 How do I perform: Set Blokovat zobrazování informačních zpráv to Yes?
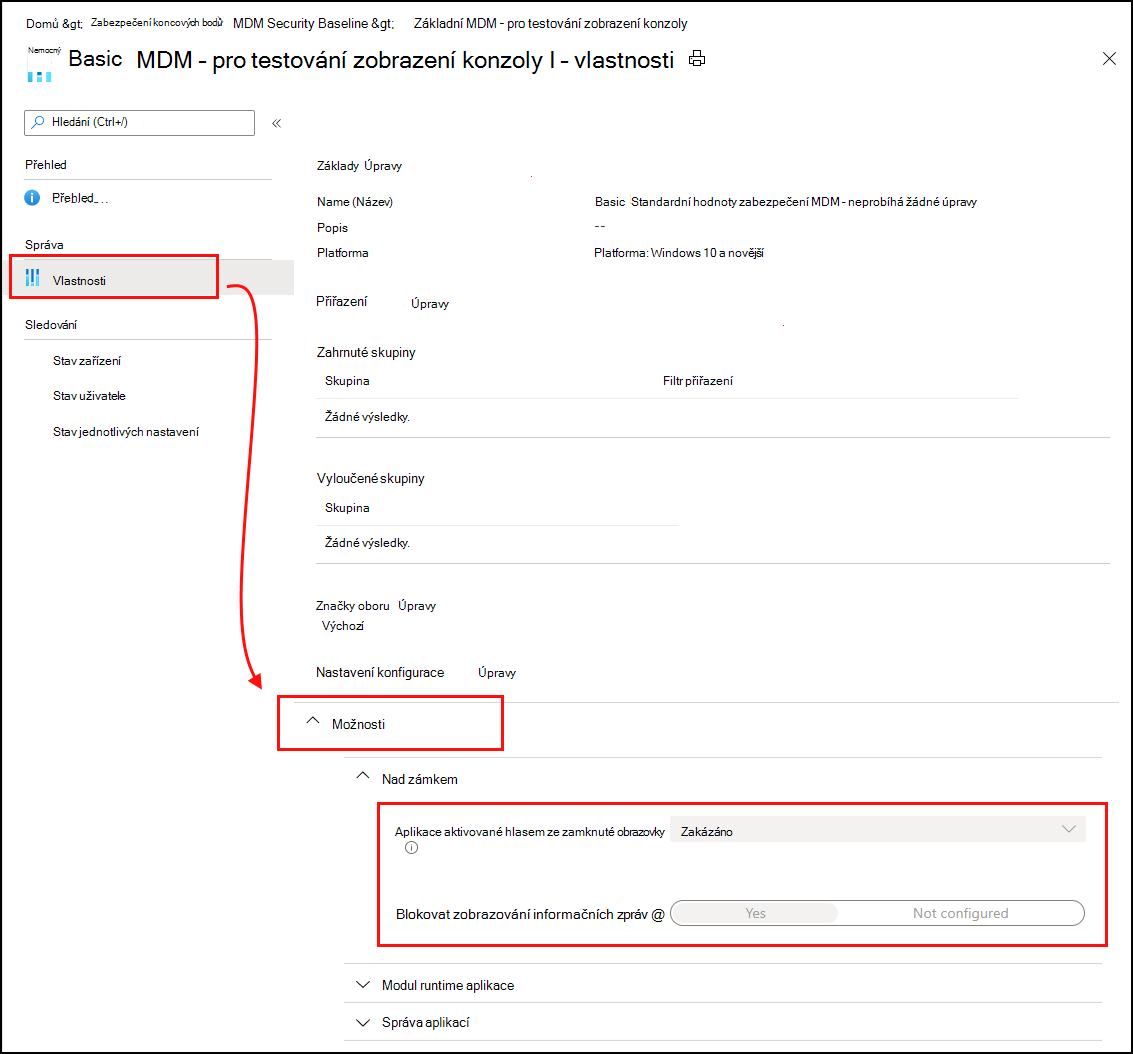click(x=755, y=913)
